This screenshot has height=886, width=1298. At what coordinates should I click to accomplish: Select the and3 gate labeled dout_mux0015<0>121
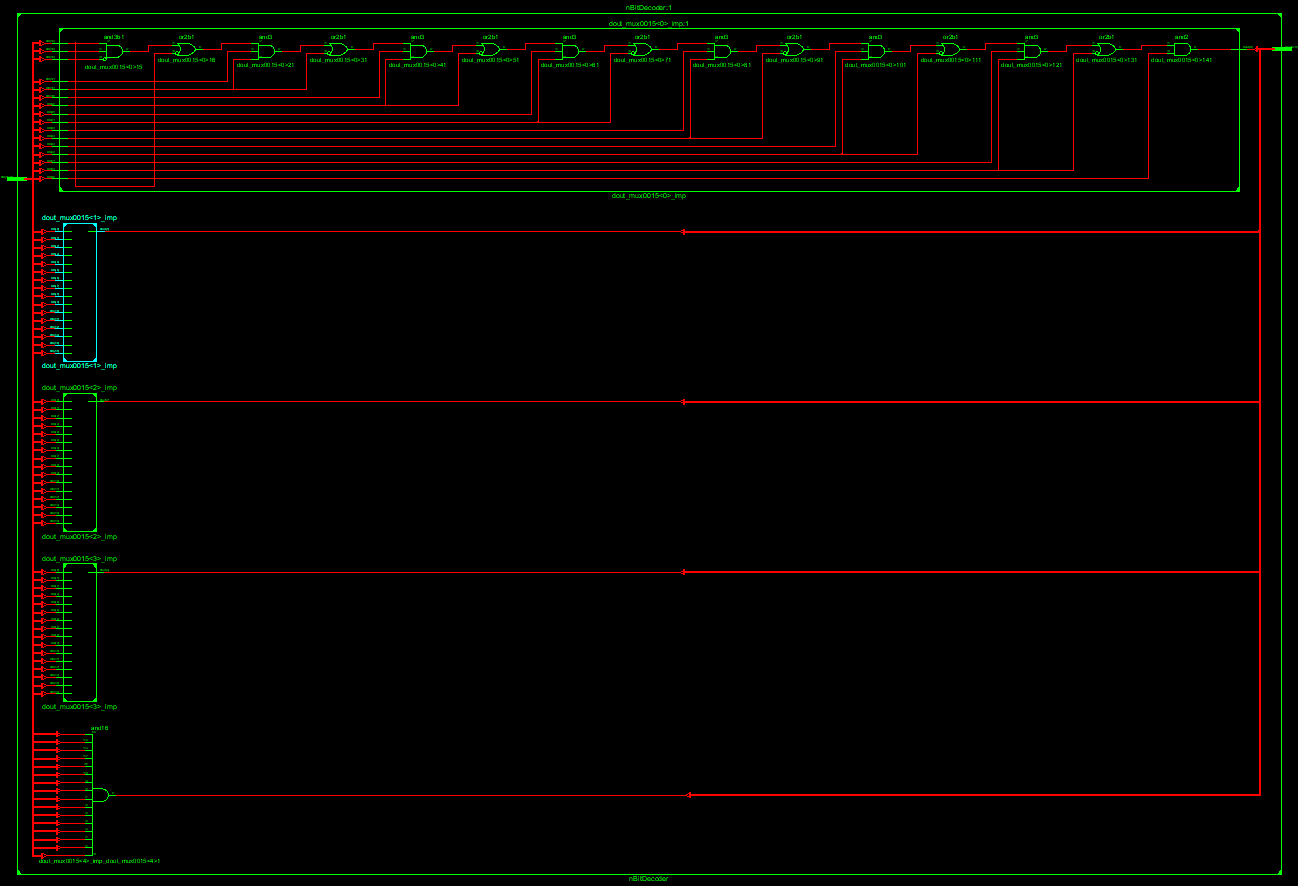coord(1032,50)
